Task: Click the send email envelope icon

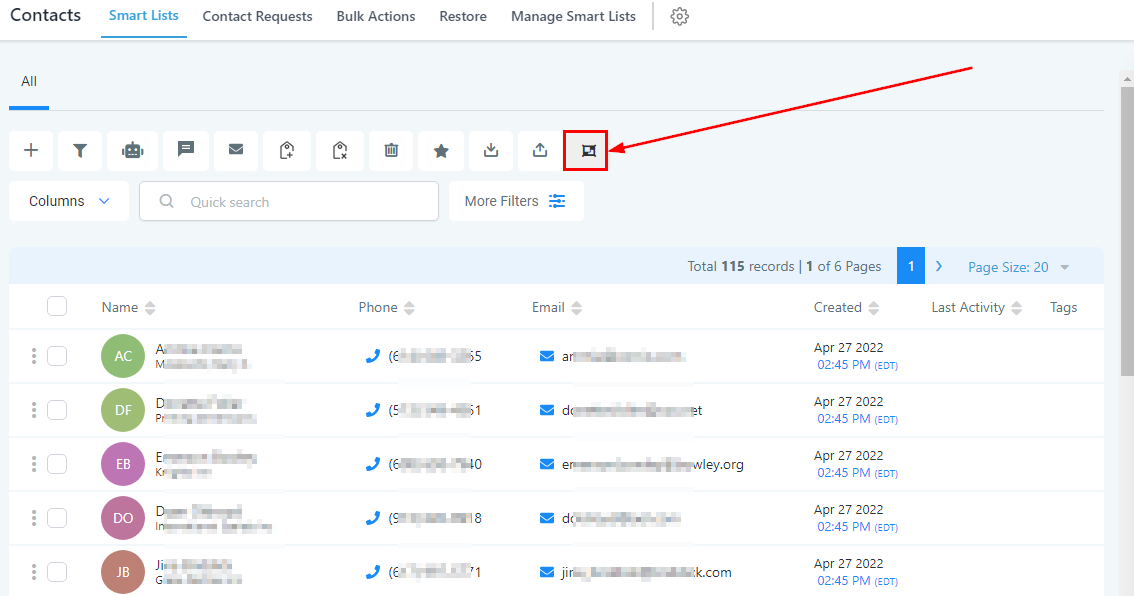Action: [236, 150]
